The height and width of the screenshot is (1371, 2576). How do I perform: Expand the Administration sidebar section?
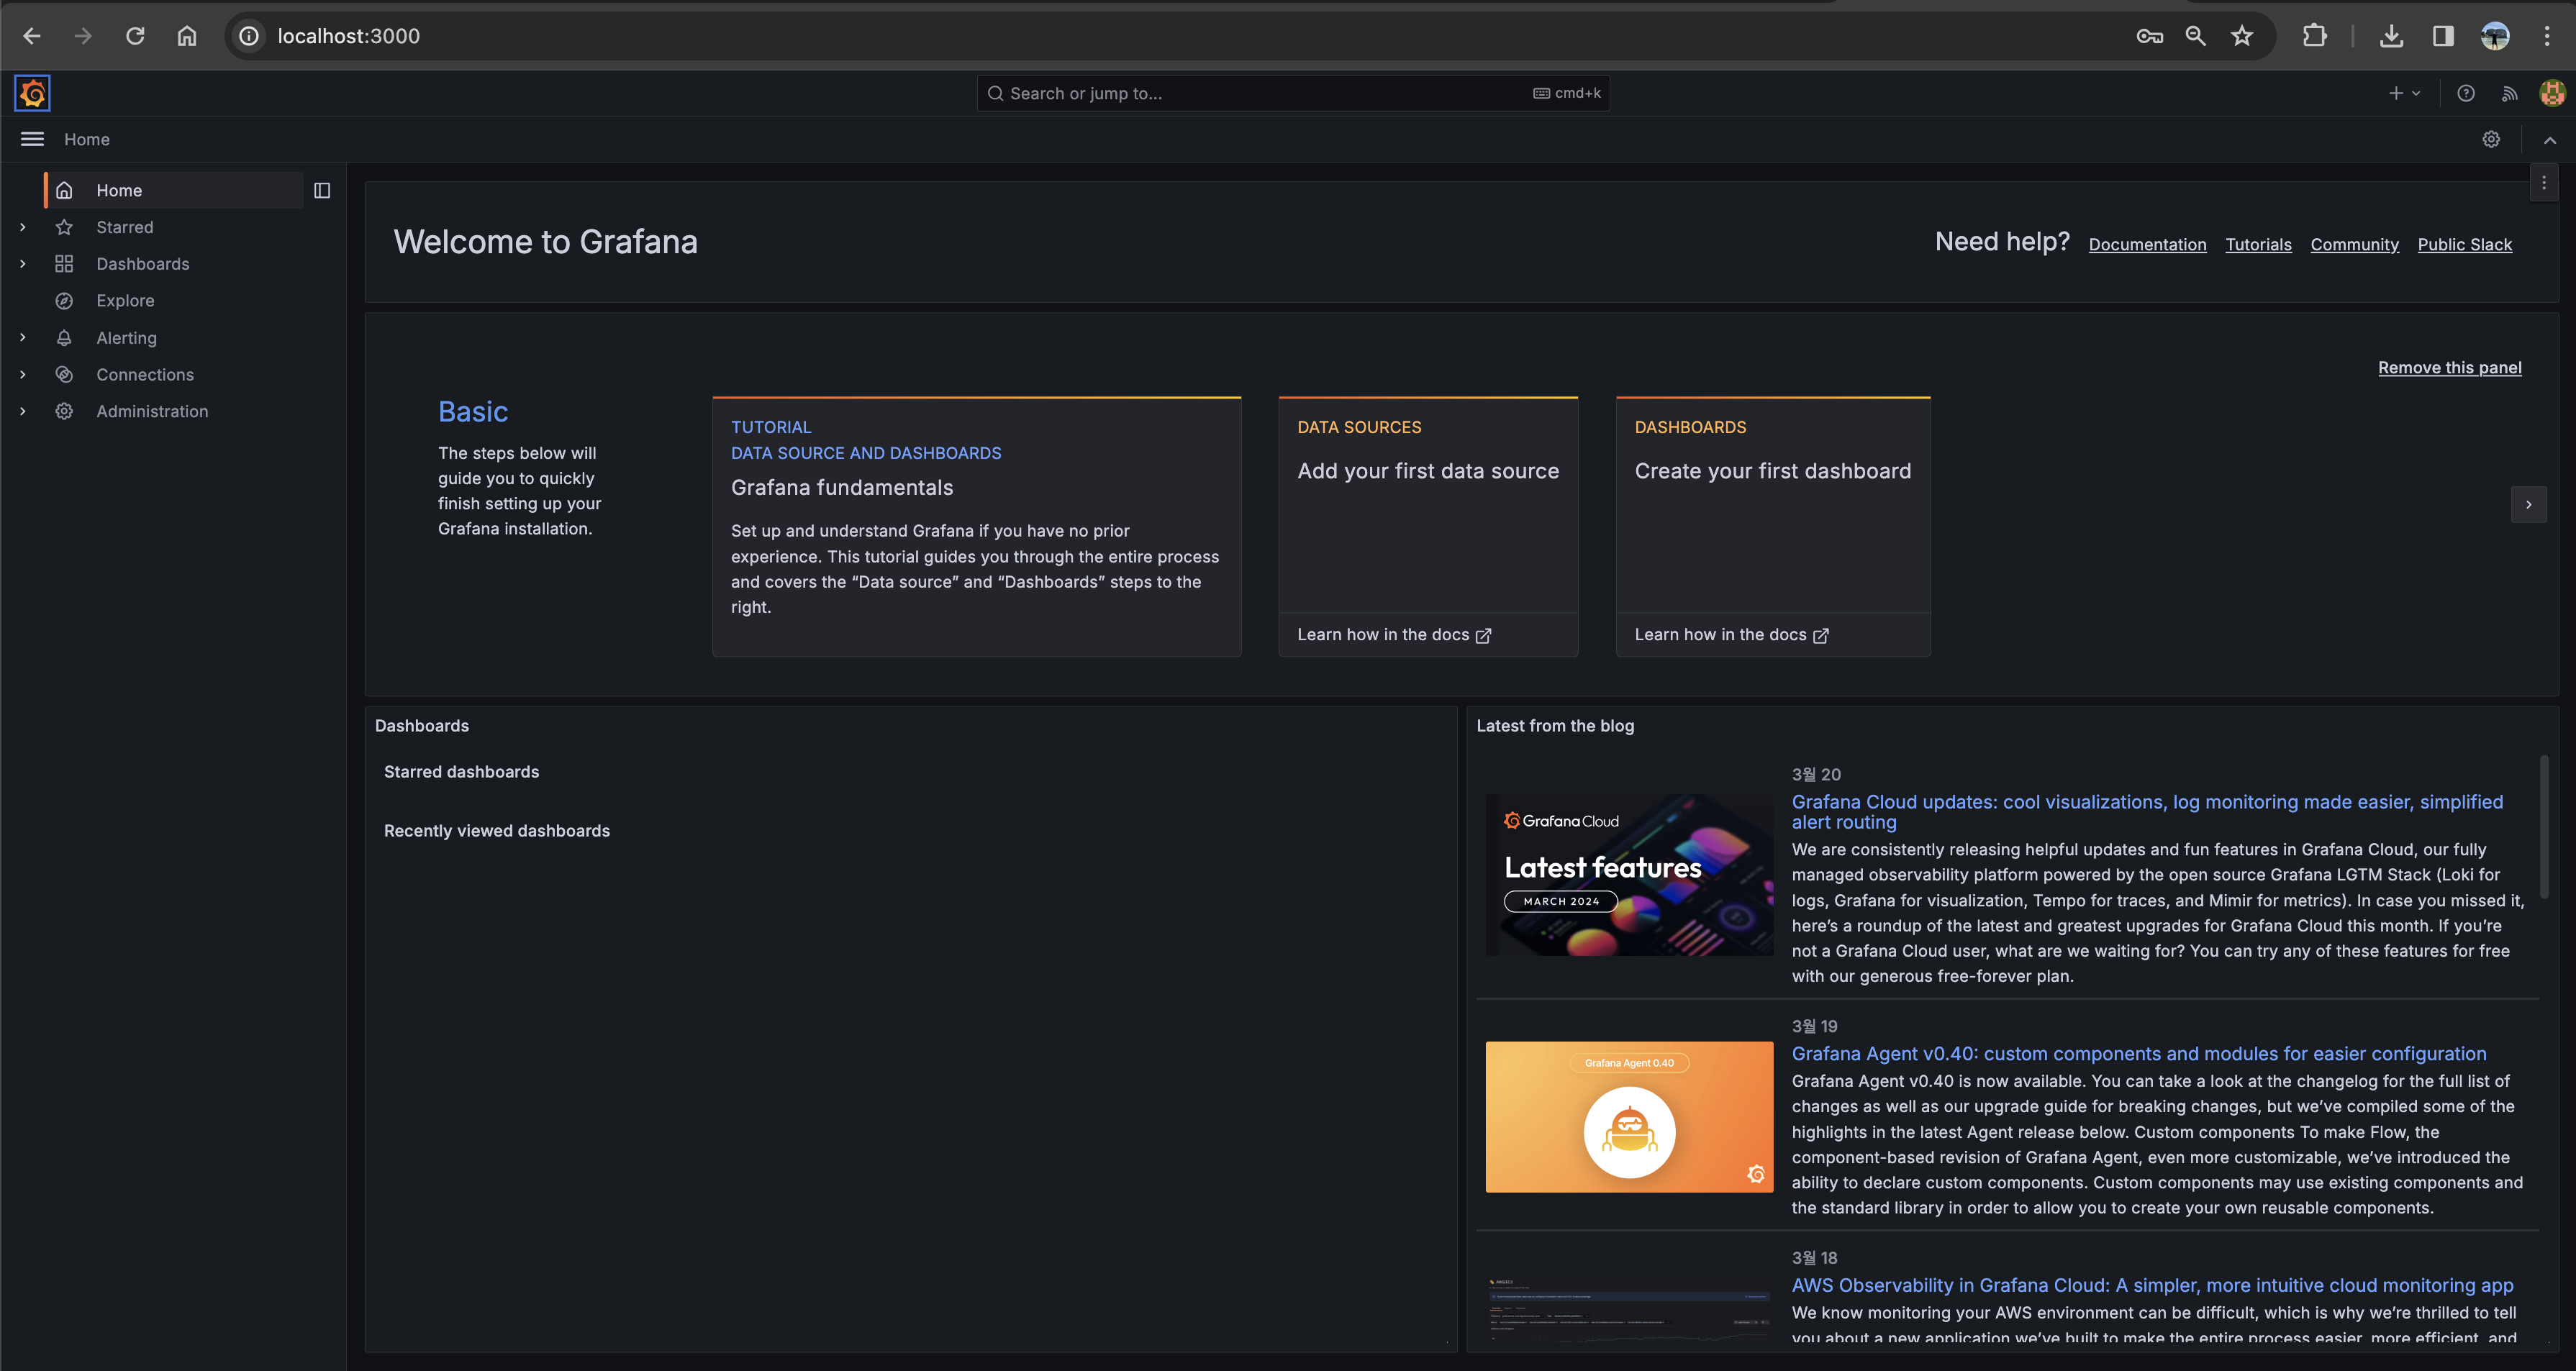pos(23,411)
